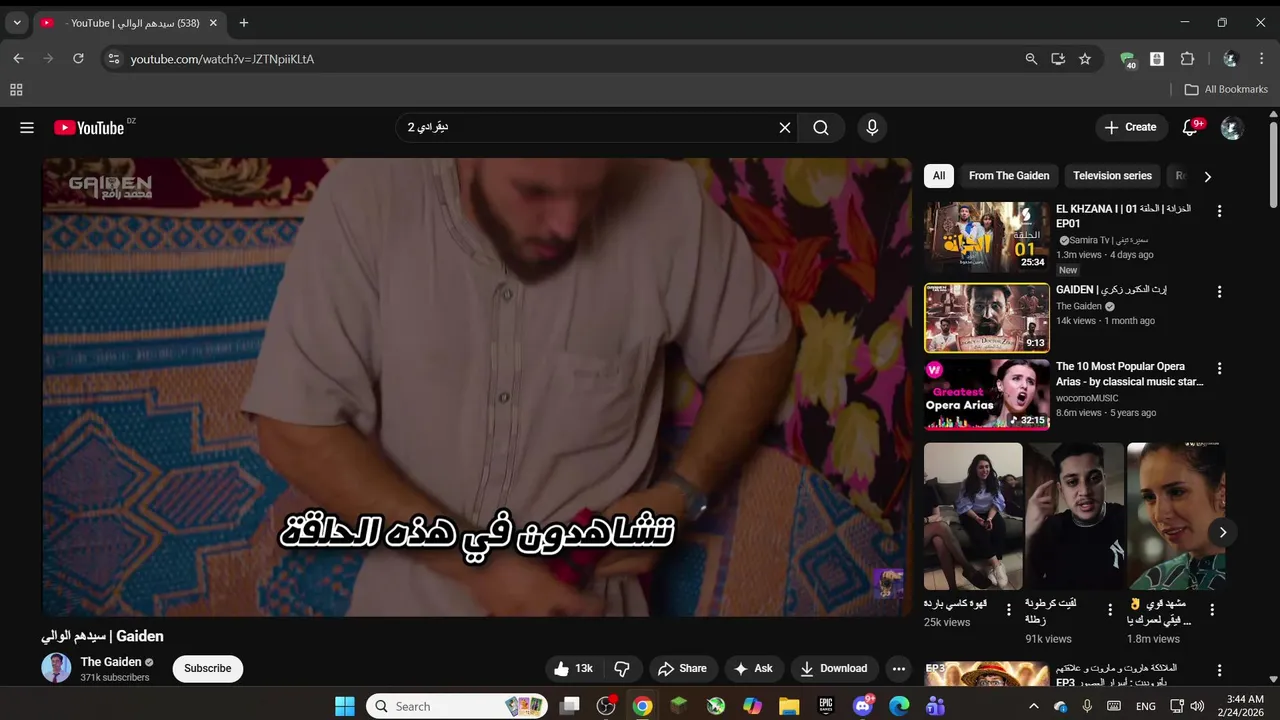Open the 9:13 GAIDEN video thumbnail

[x=987, y=318]
